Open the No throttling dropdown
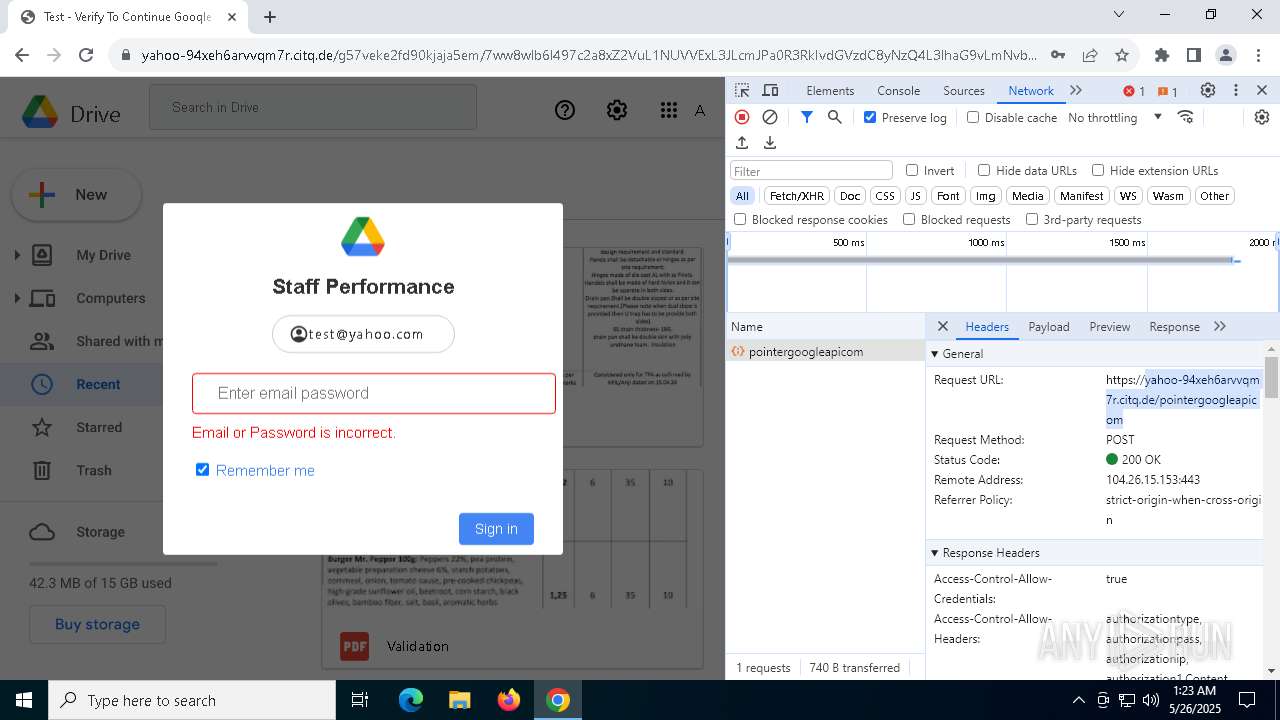1280x720 pixels. point(1115,117)
